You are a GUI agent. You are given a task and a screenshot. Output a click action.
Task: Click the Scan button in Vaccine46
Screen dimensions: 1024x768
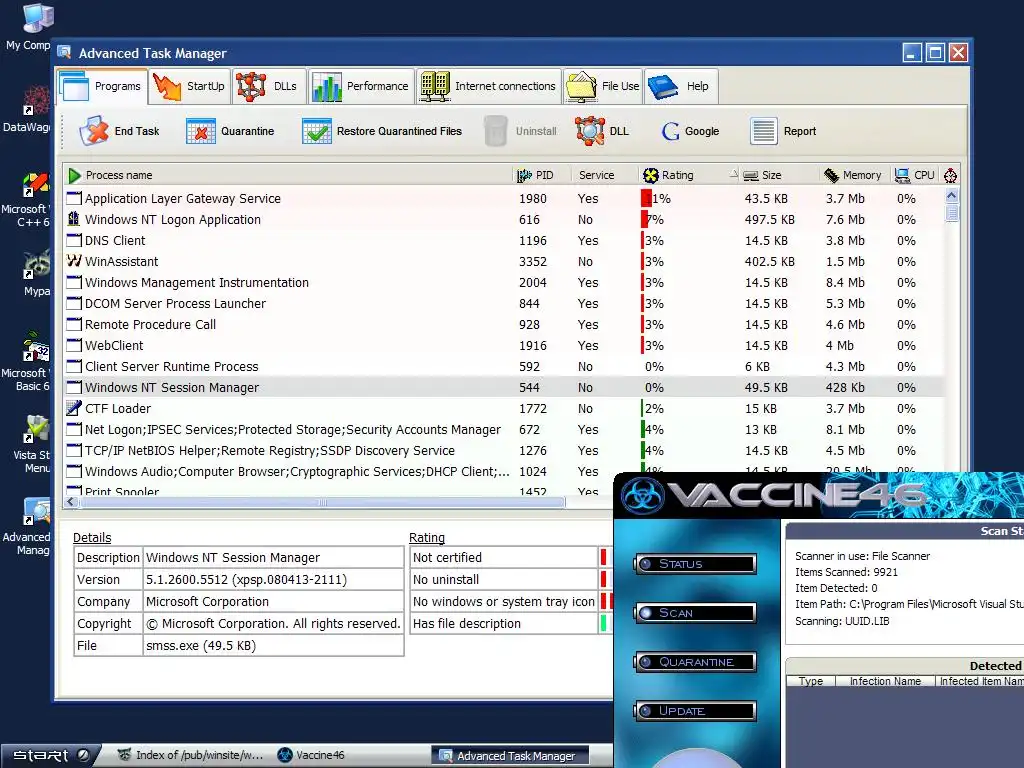[x=695, y=613]
